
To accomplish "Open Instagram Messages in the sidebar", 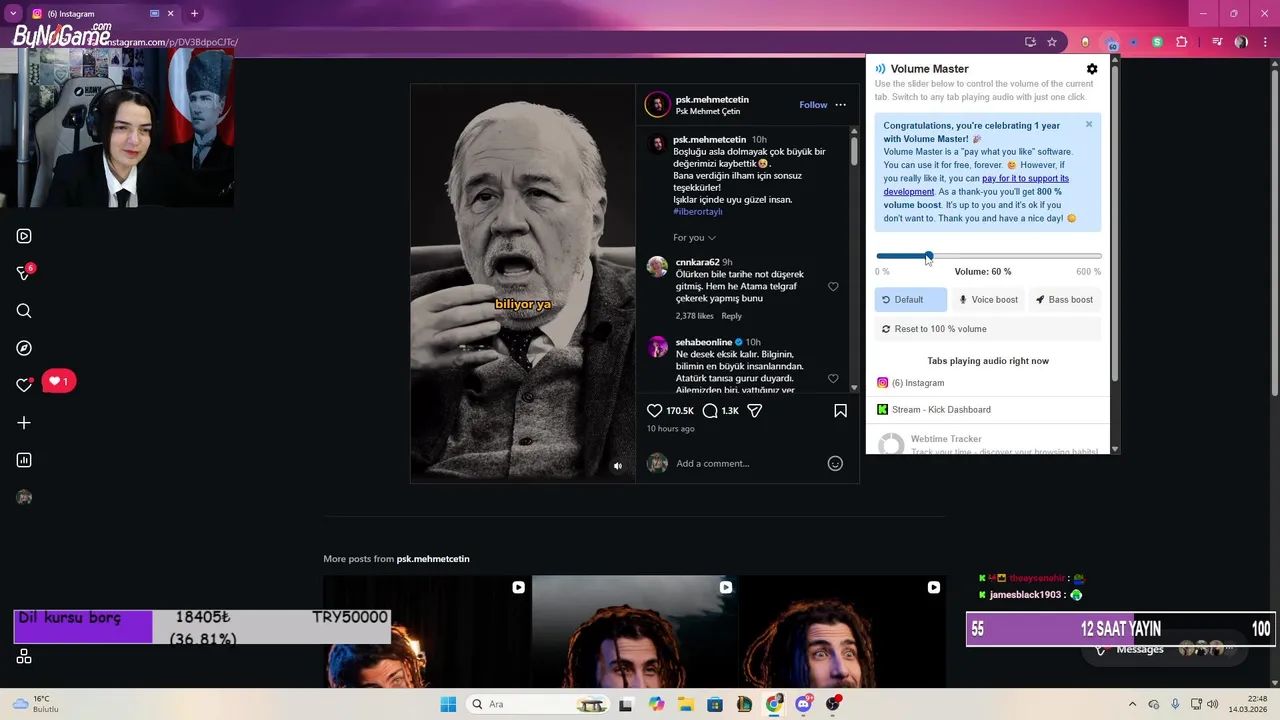I will click(24, 273).
